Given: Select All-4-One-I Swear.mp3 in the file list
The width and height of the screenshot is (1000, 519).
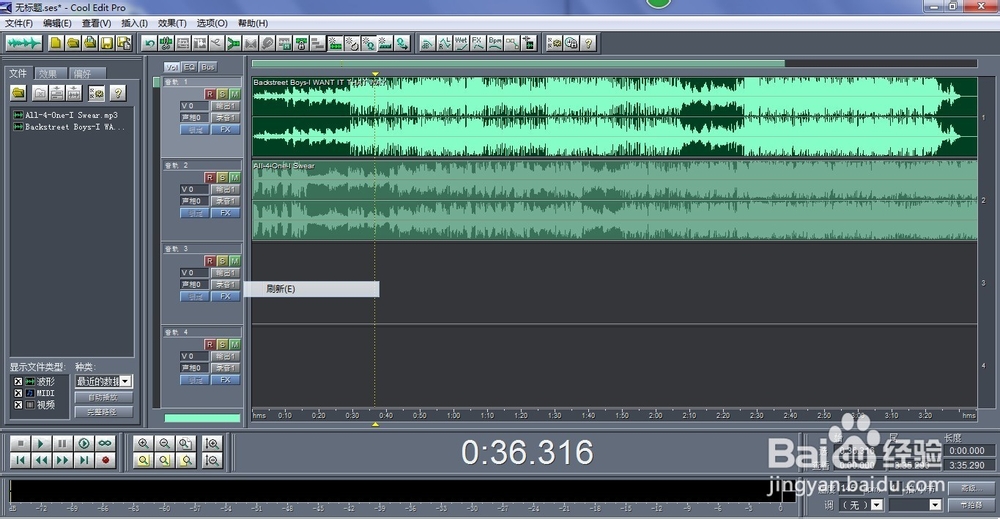Looking at the screenshot, I should click(x=65, y=115).
